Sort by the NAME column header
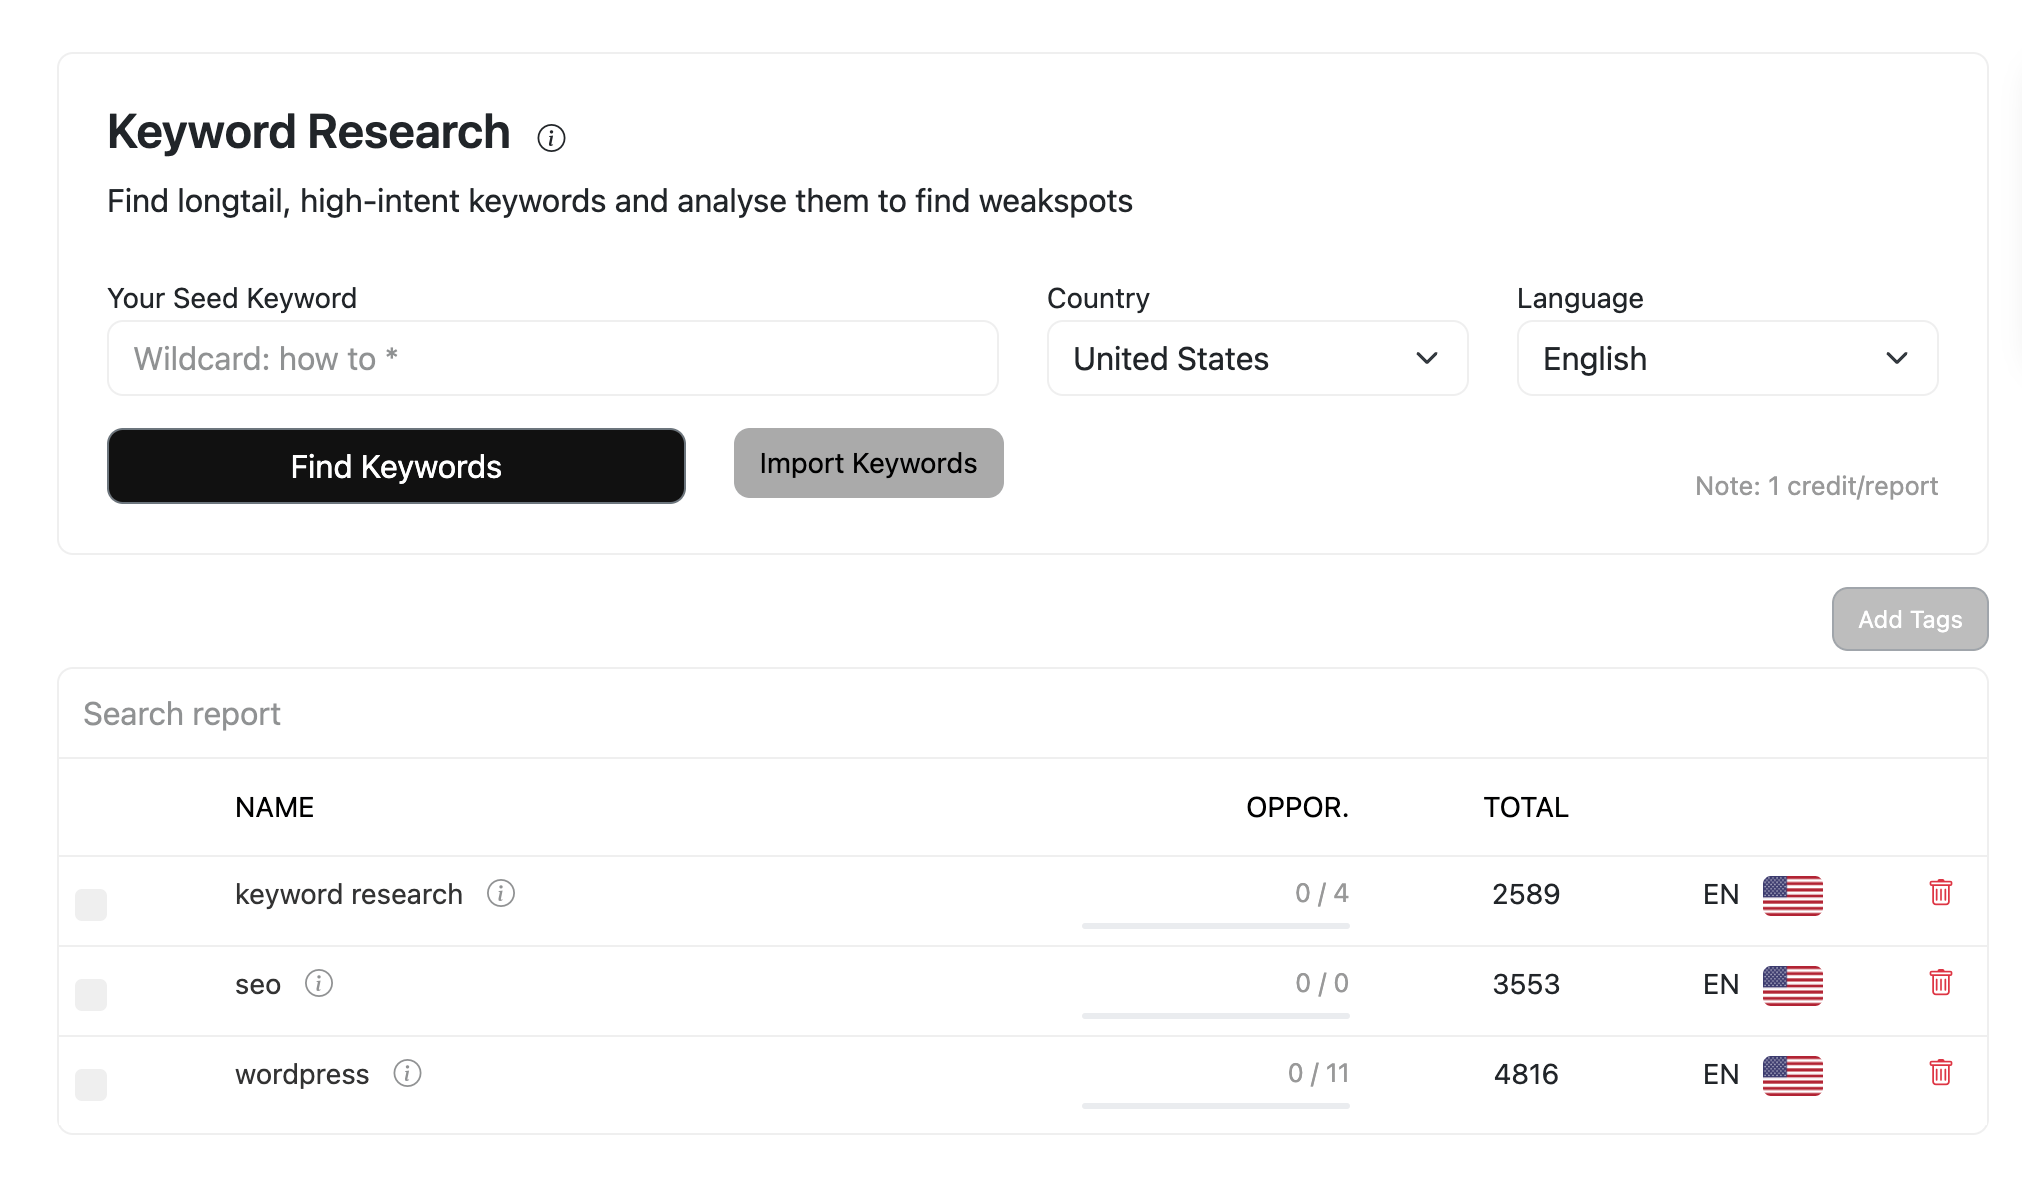The image size is (2022, 1178). pos(274,807)
